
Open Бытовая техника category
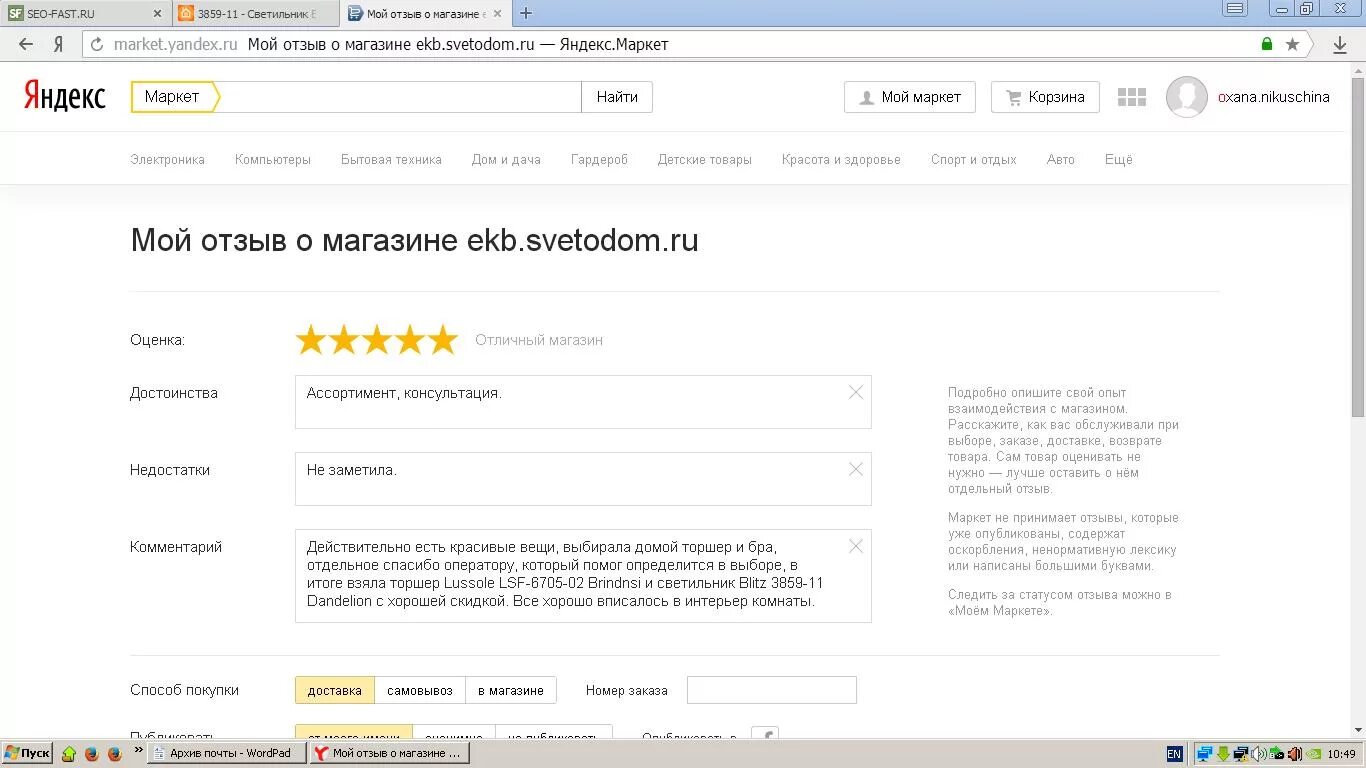[x=391, y=160]
